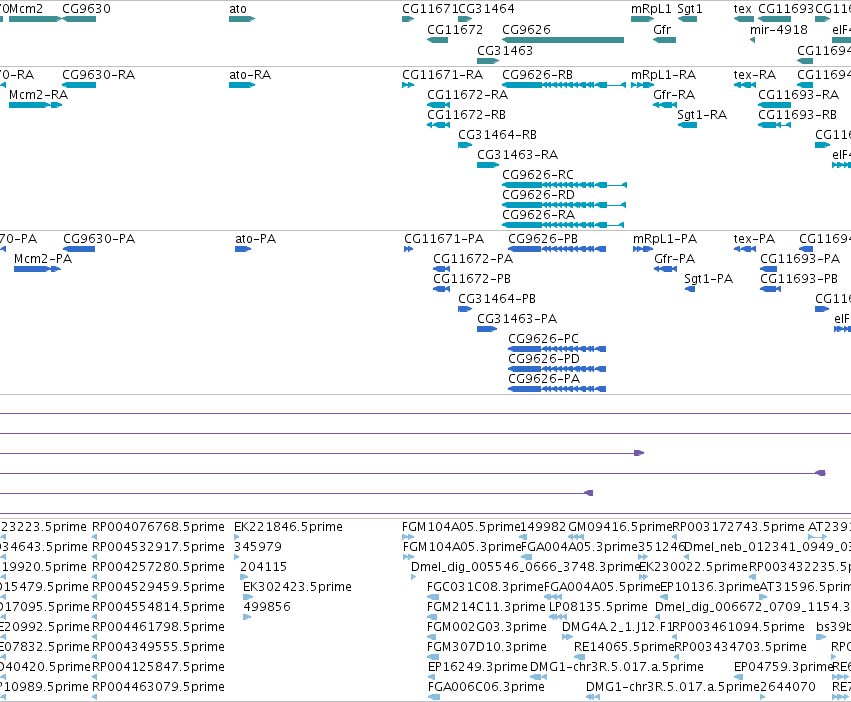Viewport: 851px width, 702px height.
Task: Select the CG9626-RC transcript label
Action: click(x=538, y=175)
